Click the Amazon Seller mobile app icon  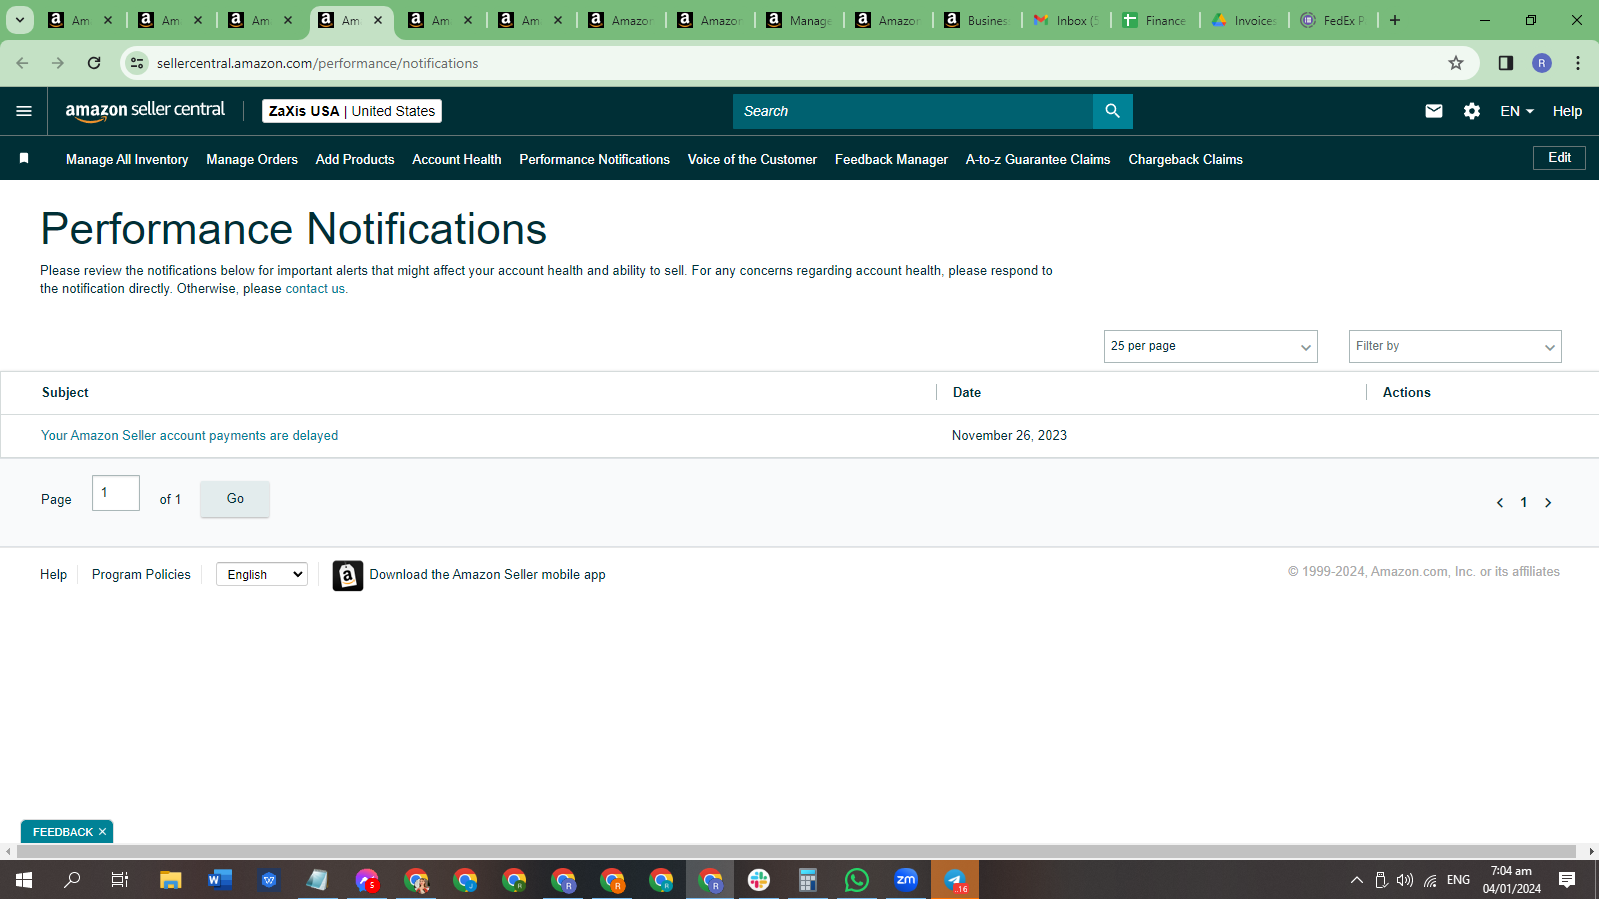coord(348,575)
